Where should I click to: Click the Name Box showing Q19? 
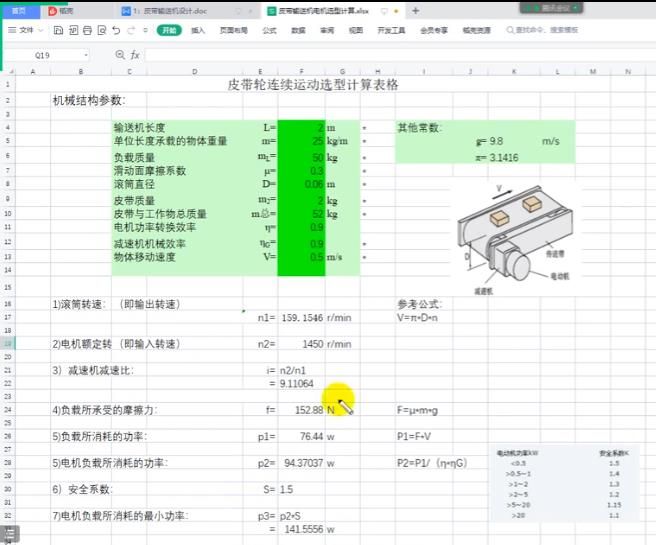(x=42, y=55)
